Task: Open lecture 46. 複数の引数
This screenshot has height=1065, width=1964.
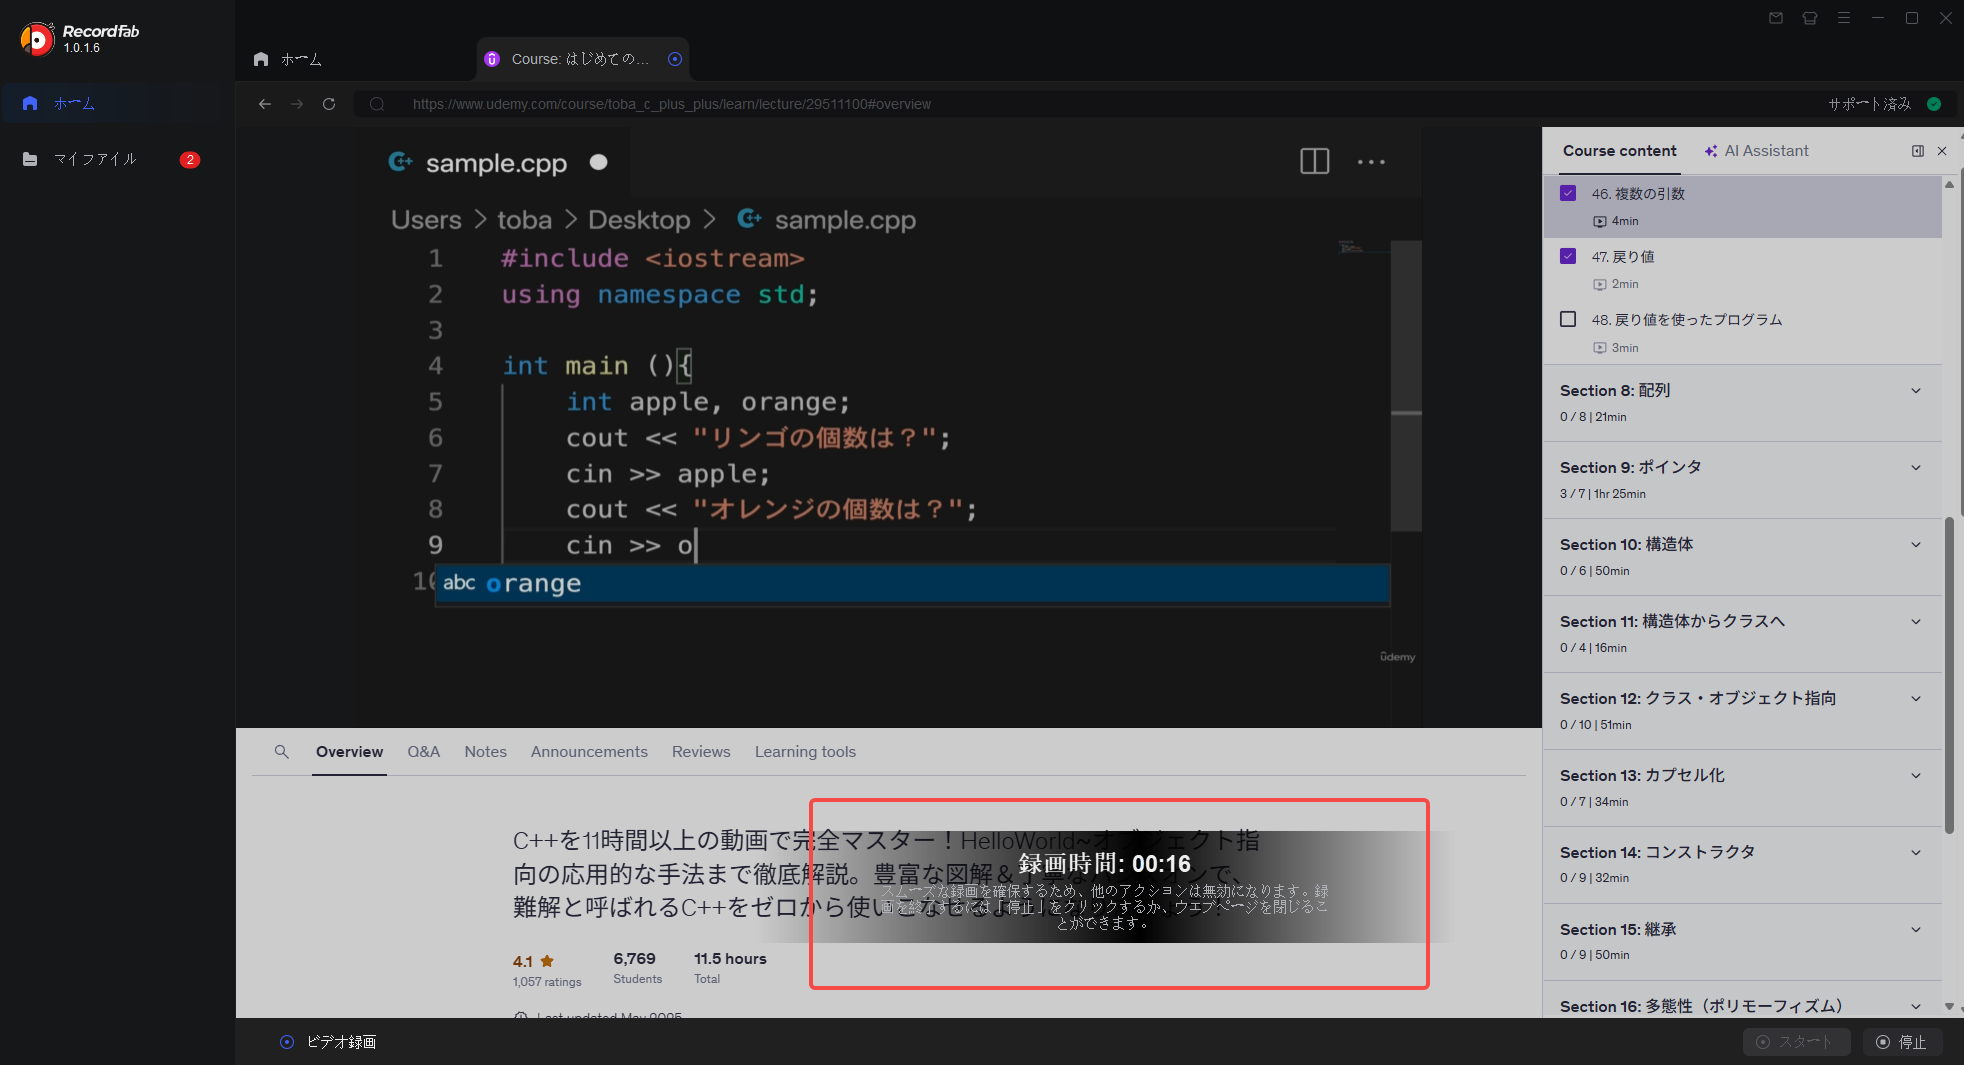Action: click(1743, 206)
